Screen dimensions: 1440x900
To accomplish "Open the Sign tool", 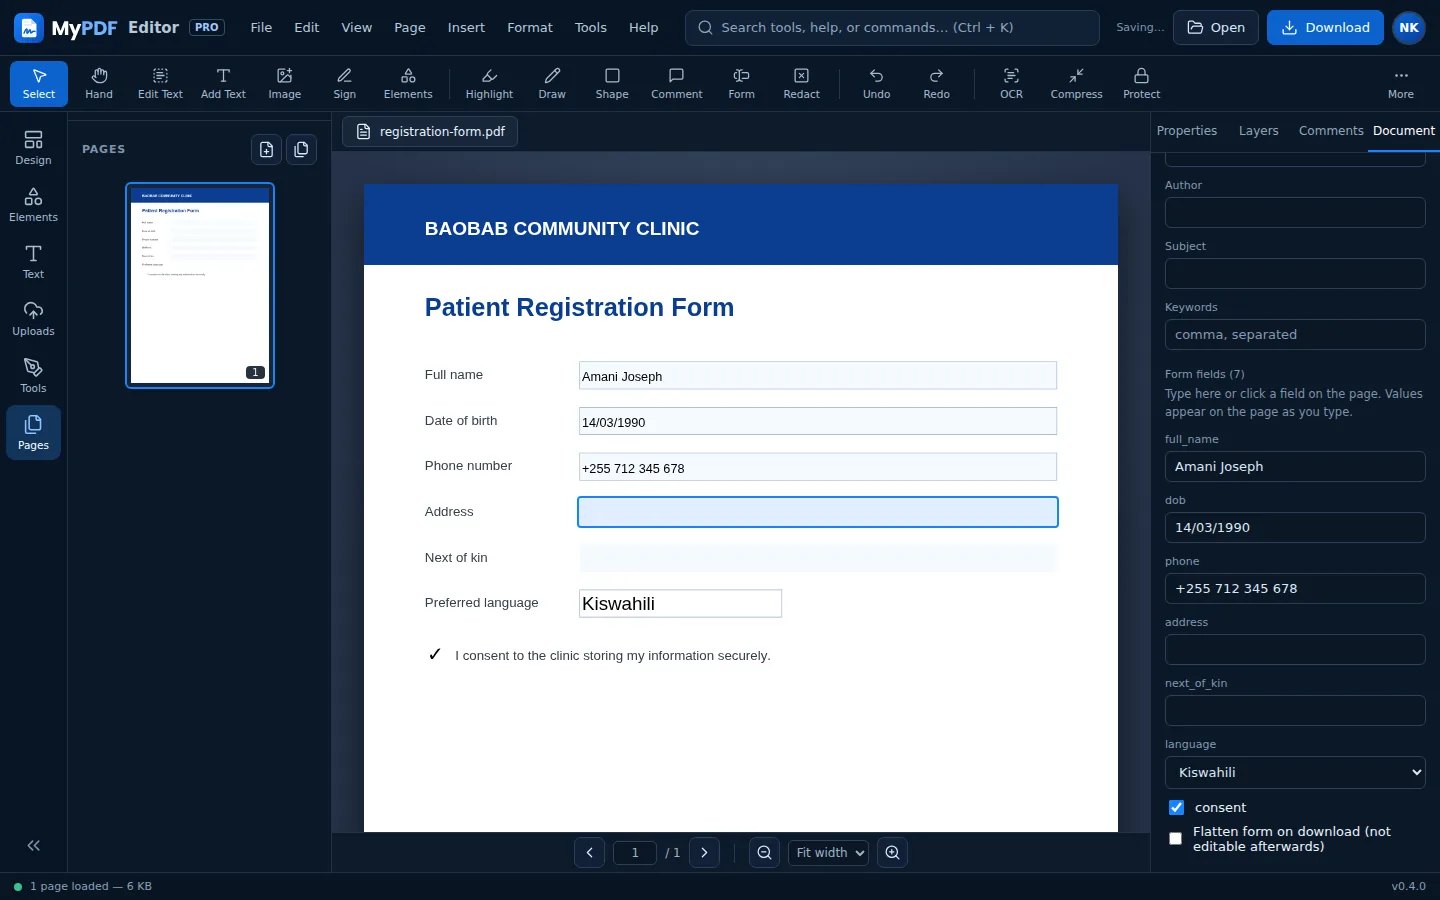I will coord(345,83).
